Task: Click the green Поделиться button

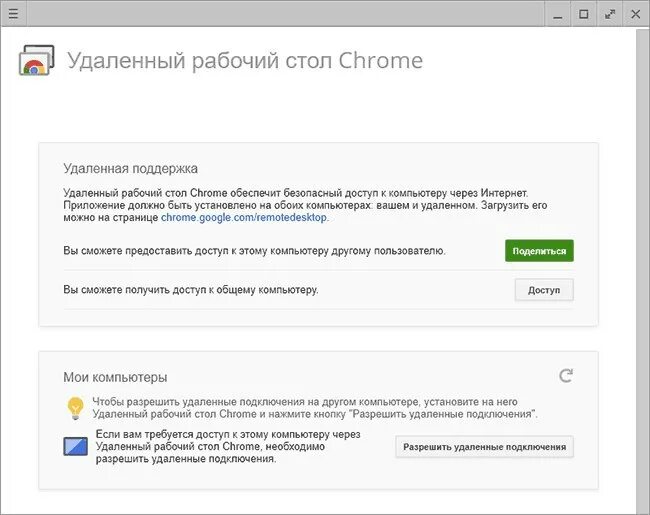Action: click(539, 251)
